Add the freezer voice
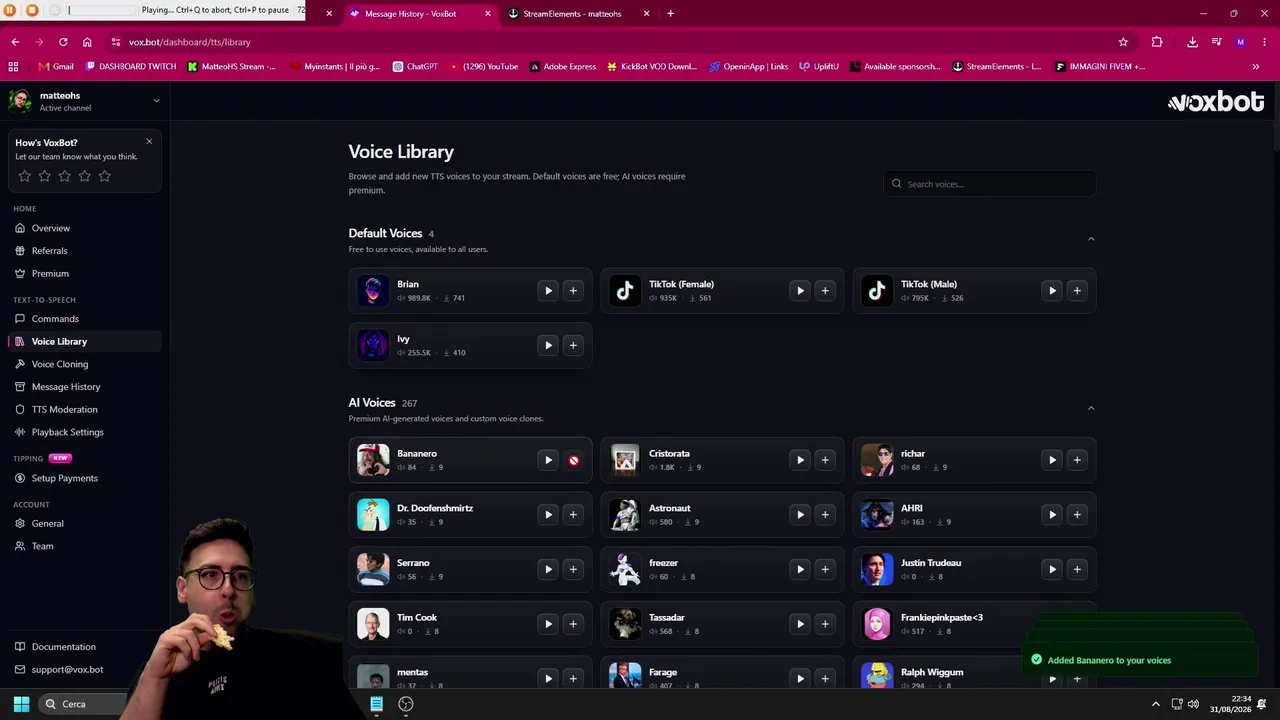Viewport: 1280px width, 720px height. tap(825, 569)
